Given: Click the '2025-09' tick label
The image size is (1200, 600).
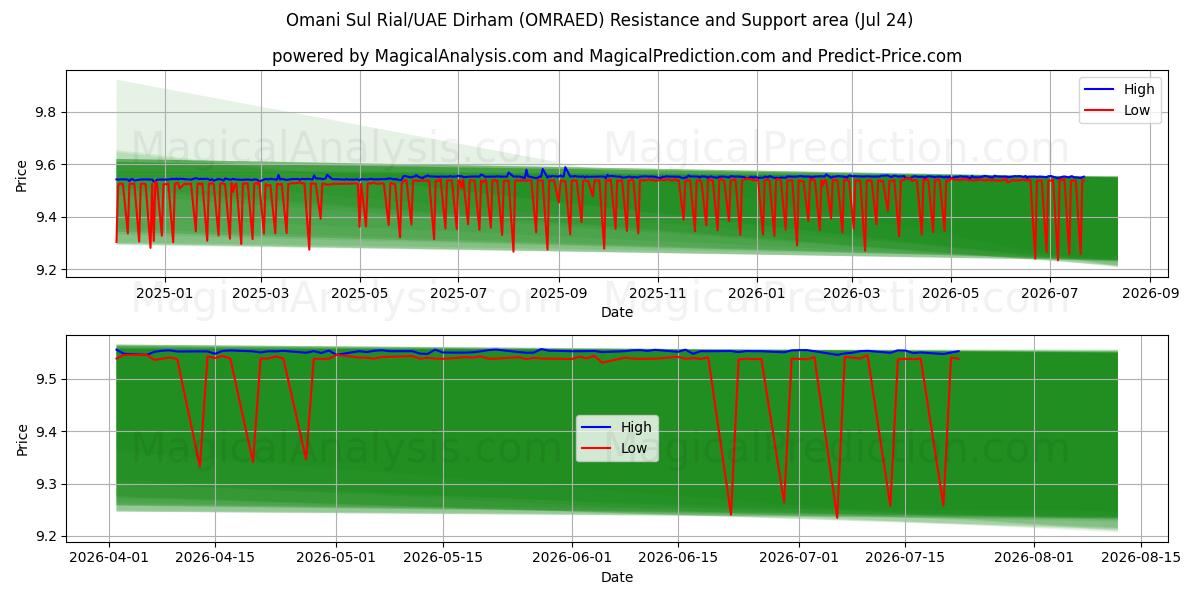Looking at the screenshot, I should point(558,293).
